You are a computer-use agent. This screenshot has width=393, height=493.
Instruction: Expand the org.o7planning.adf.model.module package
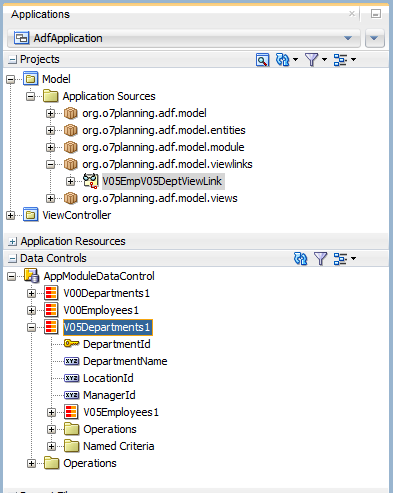(50, 147)
